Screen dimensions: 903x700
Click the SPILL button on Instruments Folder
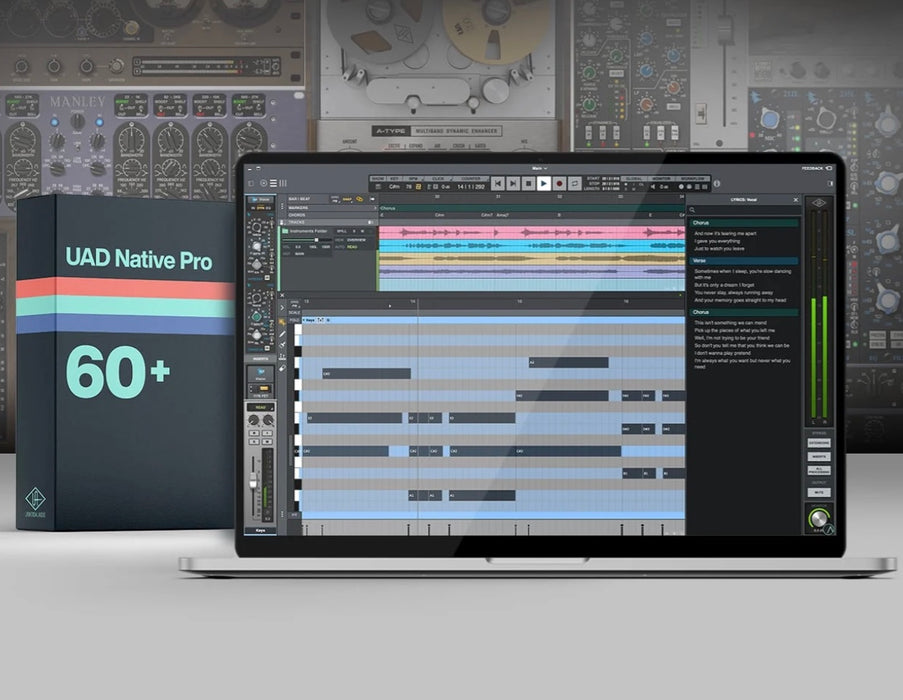click(342, 231)
